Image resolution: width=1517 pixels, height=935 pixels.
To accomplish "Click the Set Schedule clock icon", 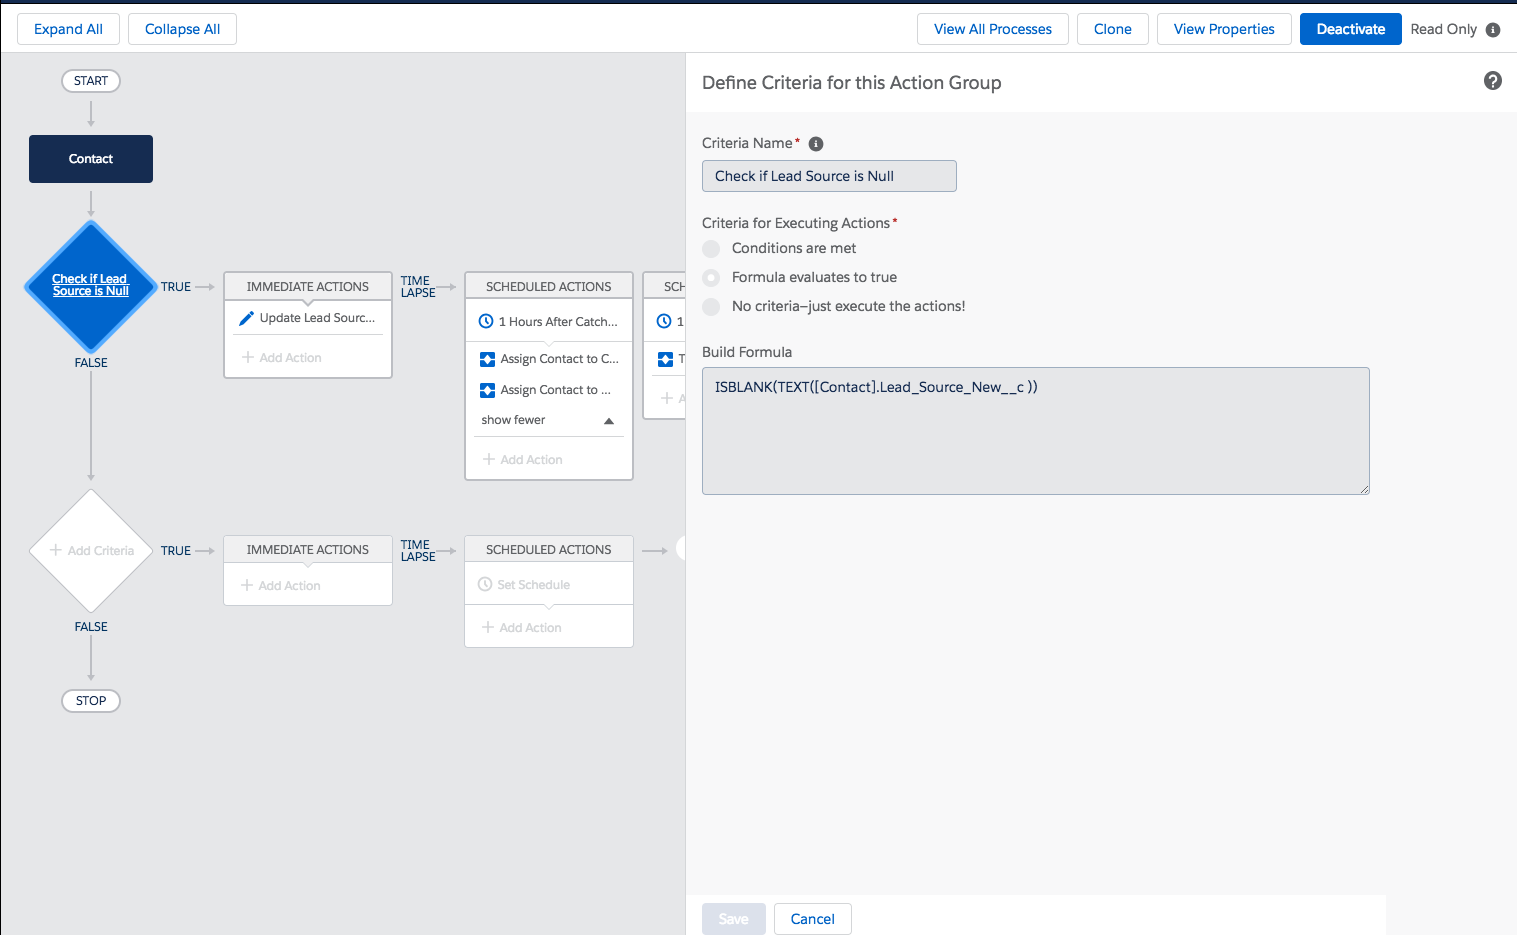I will pos(485,585).
